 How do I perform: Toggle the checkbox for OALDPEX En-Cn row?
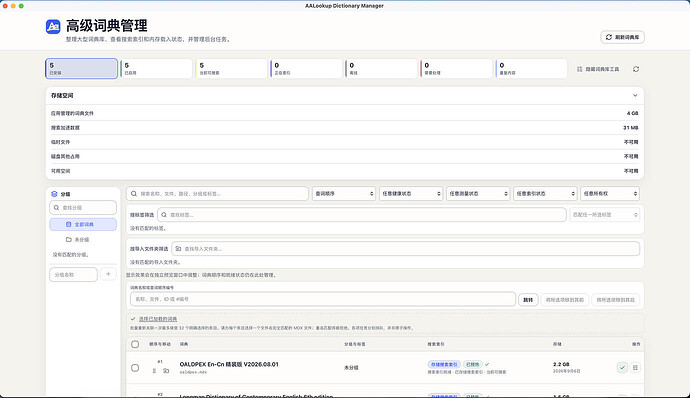(x=135, y=368)
